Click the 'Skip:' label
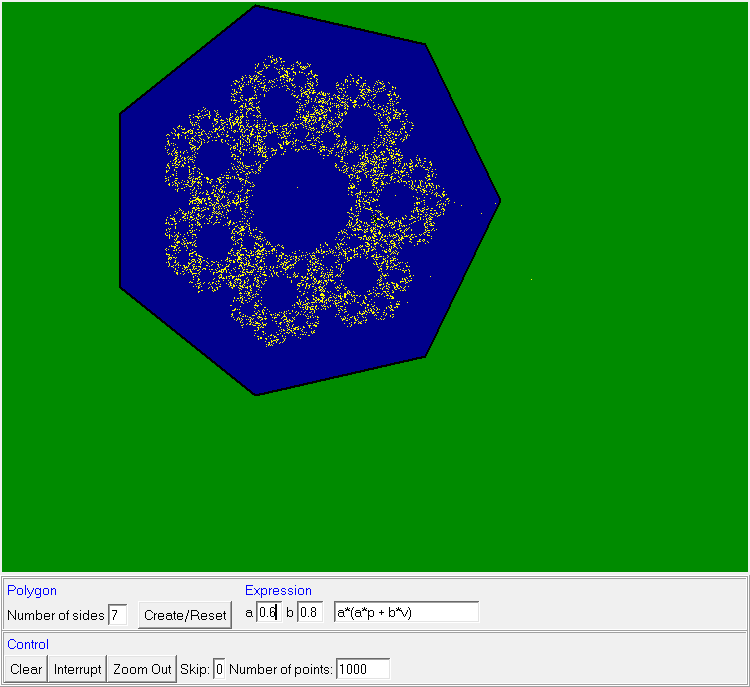Viewport: 750px width, 687px height. tap(195, 669)
